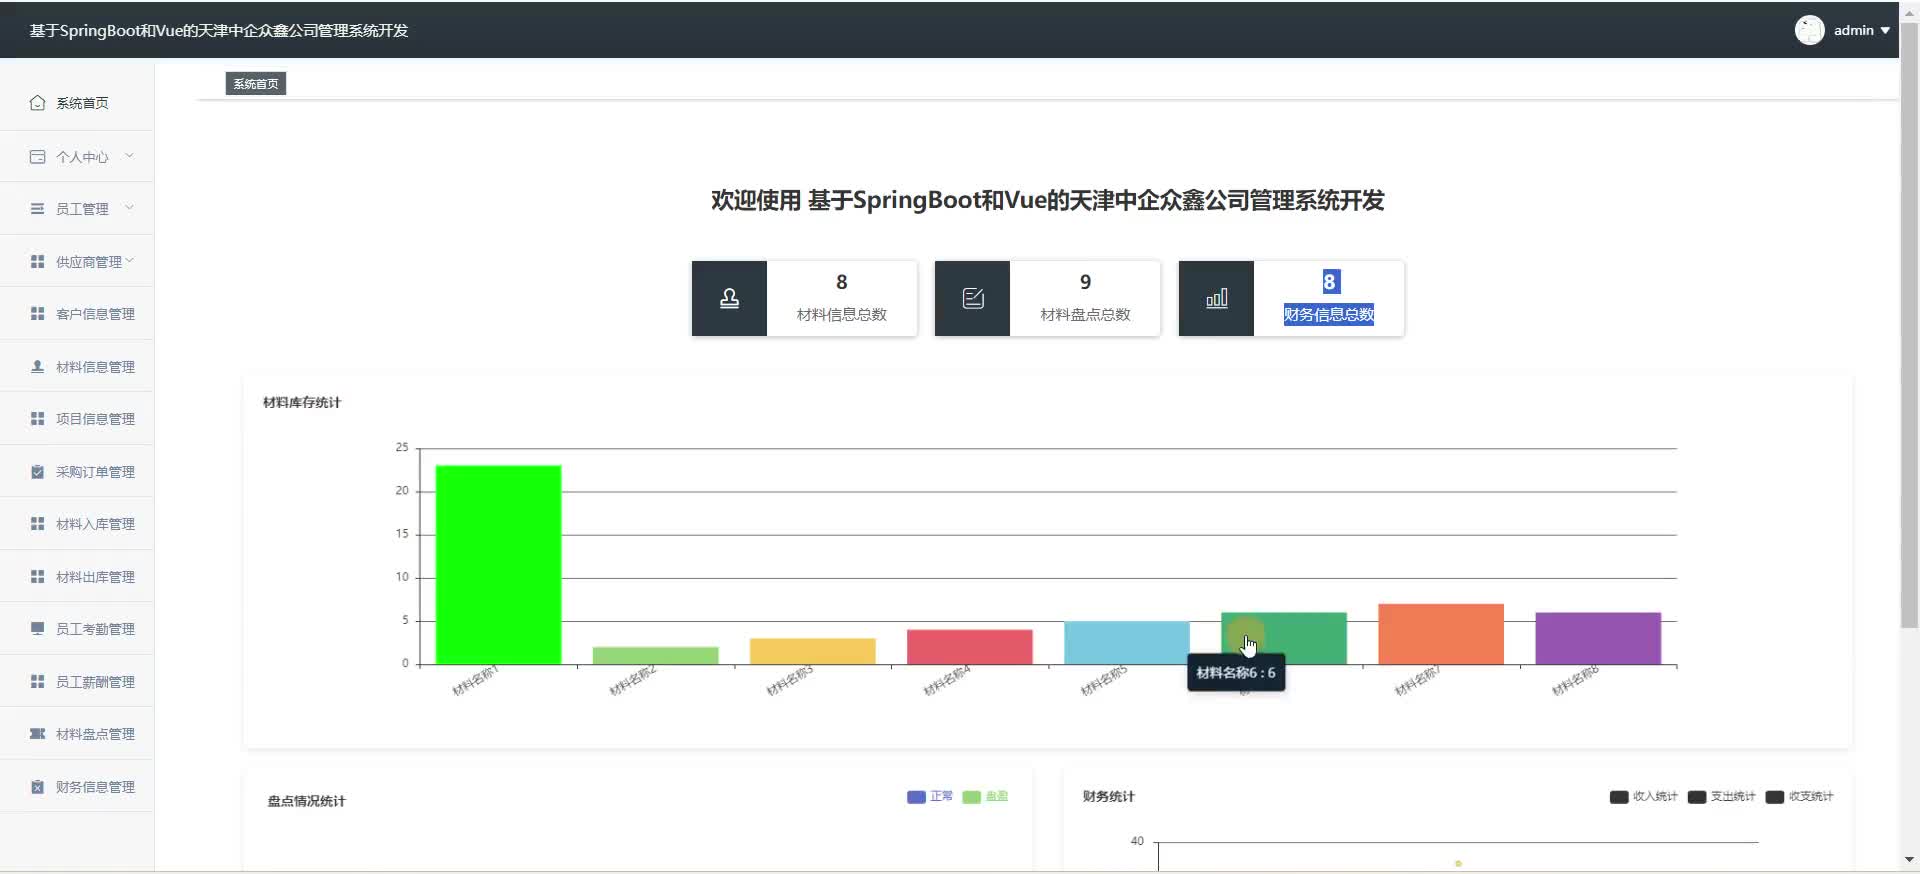Click the 材料信息总数 label

point(841,315)
